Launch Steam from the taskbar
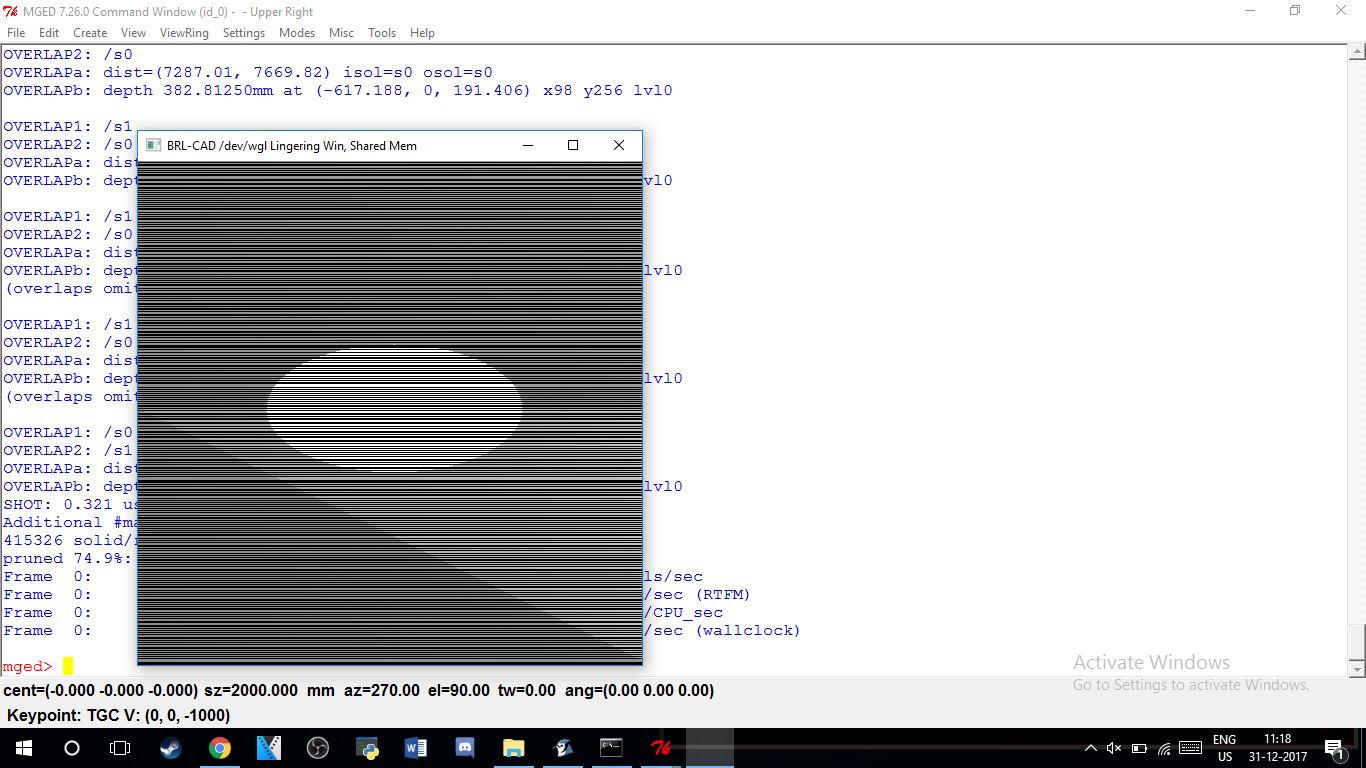Image resolution: width=1366 pixels, height=768 pixels. tap(171, 748)
